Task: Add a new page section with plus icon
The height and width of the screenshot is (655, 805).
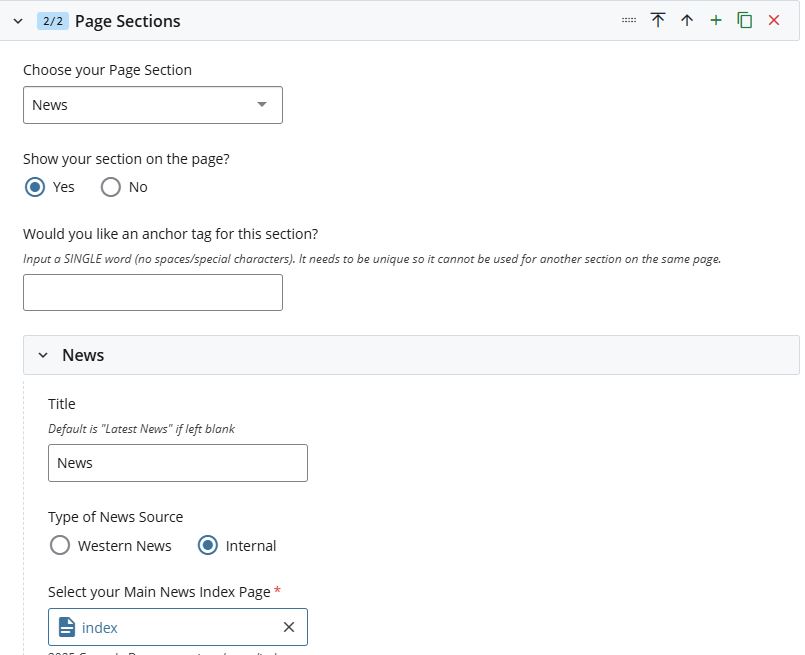Action: coord(716,20)
